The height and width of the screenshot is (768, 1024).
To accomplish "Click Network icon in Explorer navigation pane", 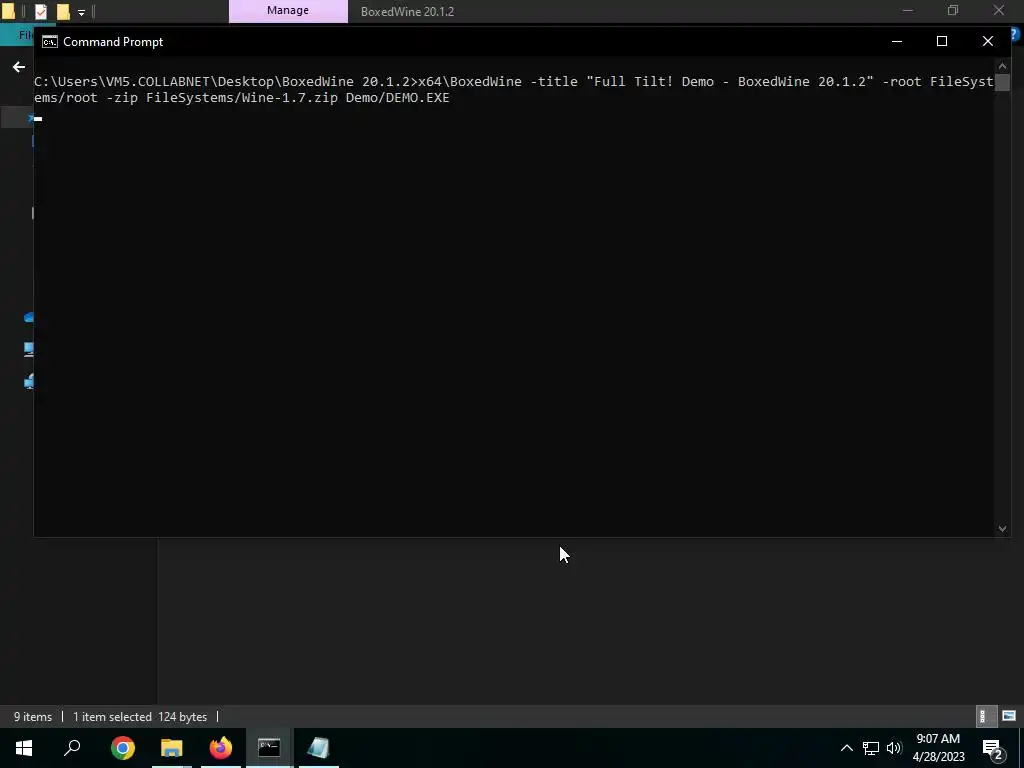I will [x=29, y=381].
